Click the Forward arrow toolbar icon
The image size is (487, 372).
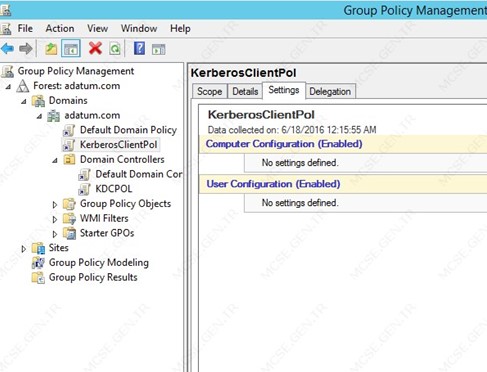[26, 49]
